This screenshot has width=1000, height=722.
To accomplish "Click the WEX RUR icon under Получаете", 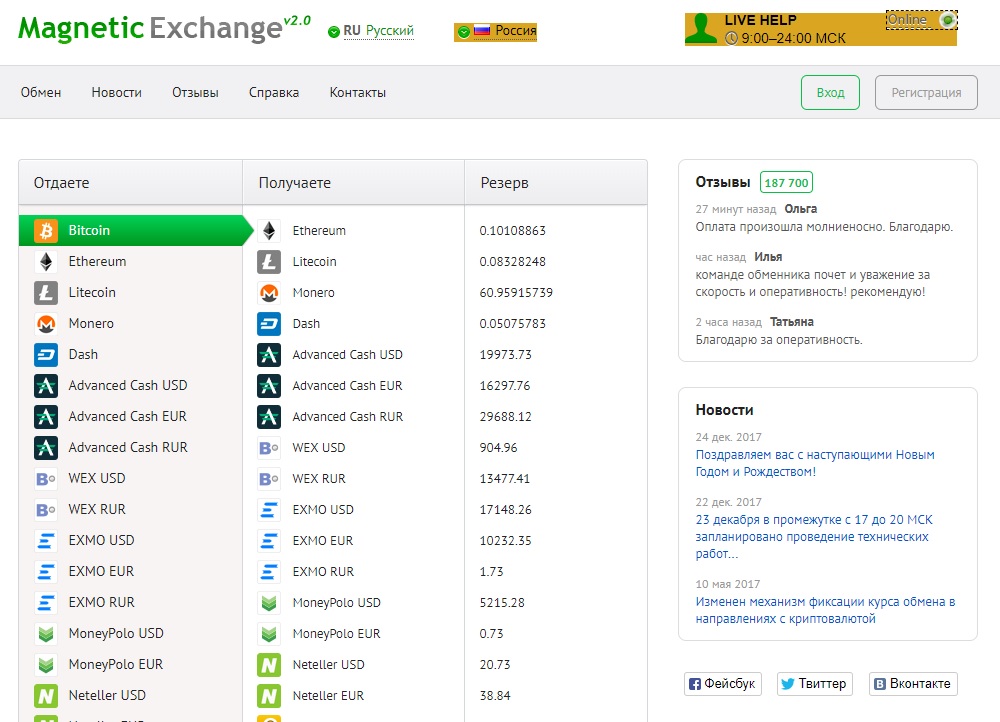I will pos(269,478).
